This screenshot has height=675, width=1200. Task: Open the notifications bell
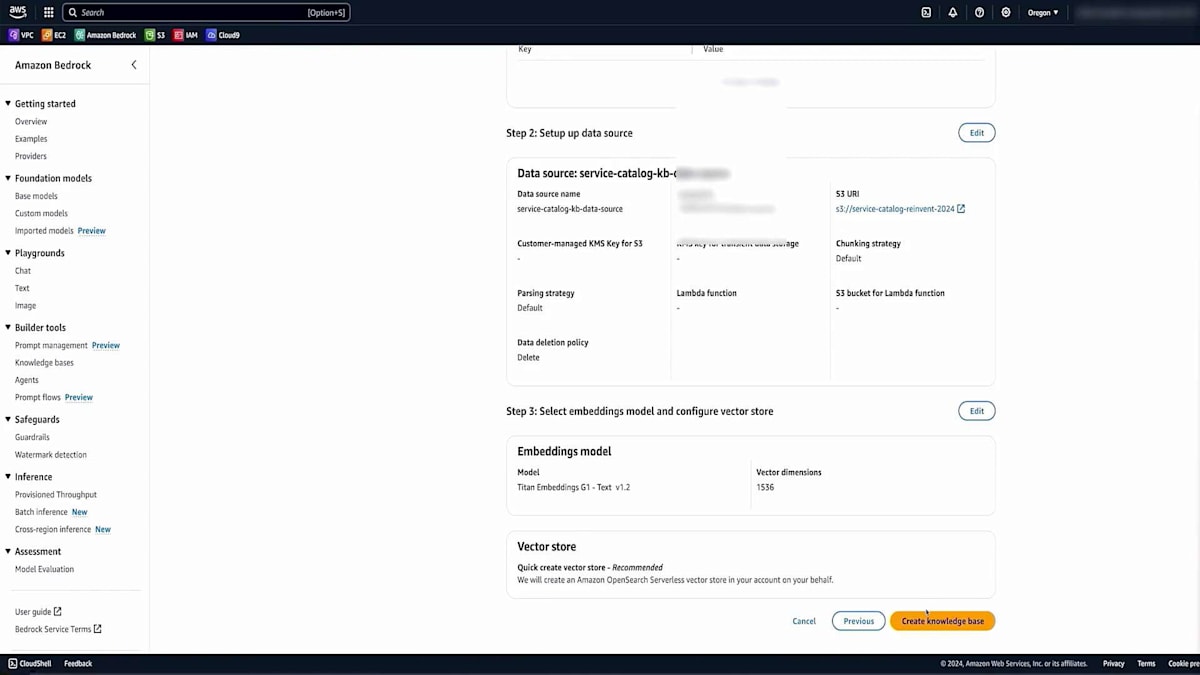pos(953,13)
